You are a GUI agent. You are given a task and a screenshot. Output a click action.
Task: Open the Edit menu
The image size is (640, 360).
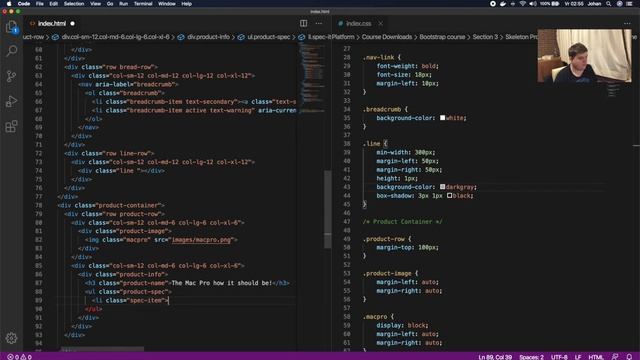53,4
